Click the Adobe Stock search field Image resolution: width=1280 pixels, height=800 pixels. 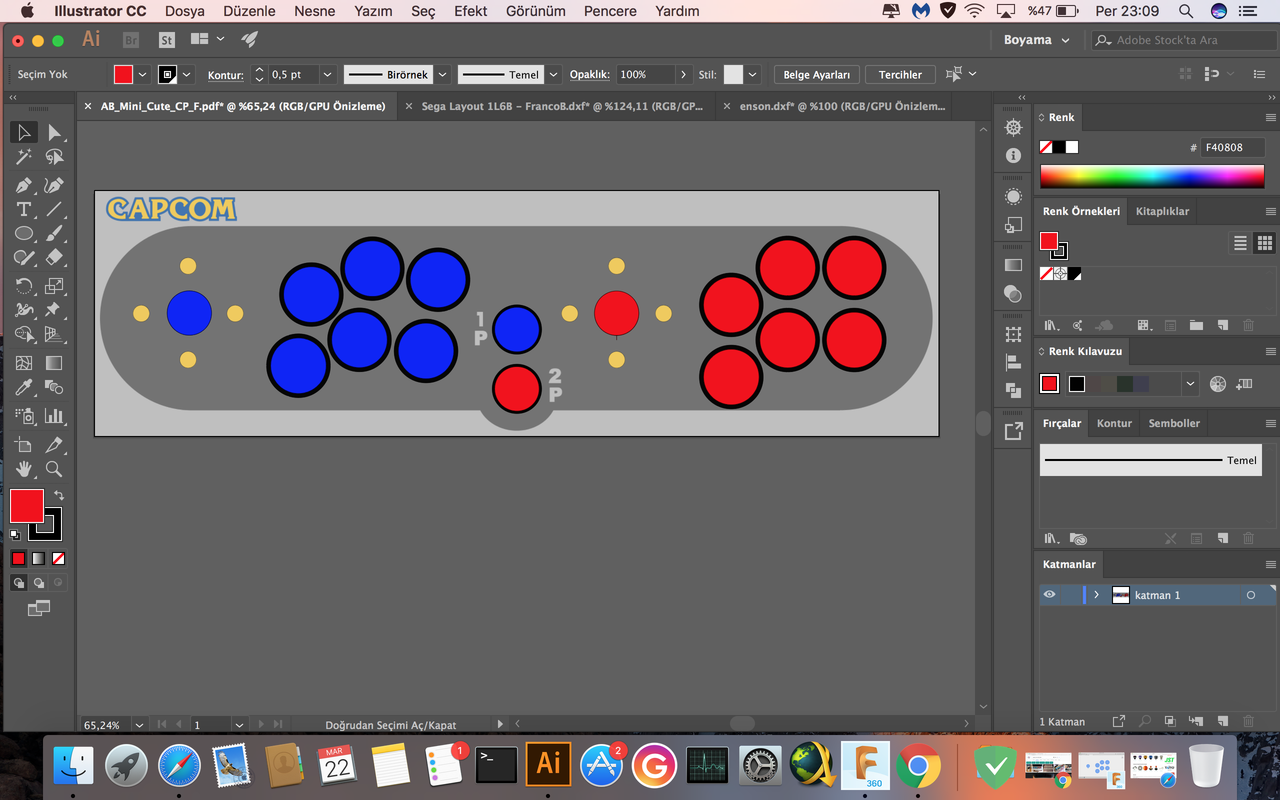[1182, 40]
